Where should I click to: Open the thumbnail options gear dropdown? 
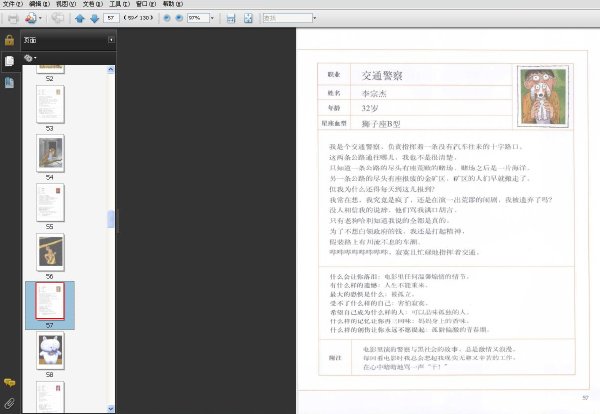pyautogui.click(x=30, y=58)
